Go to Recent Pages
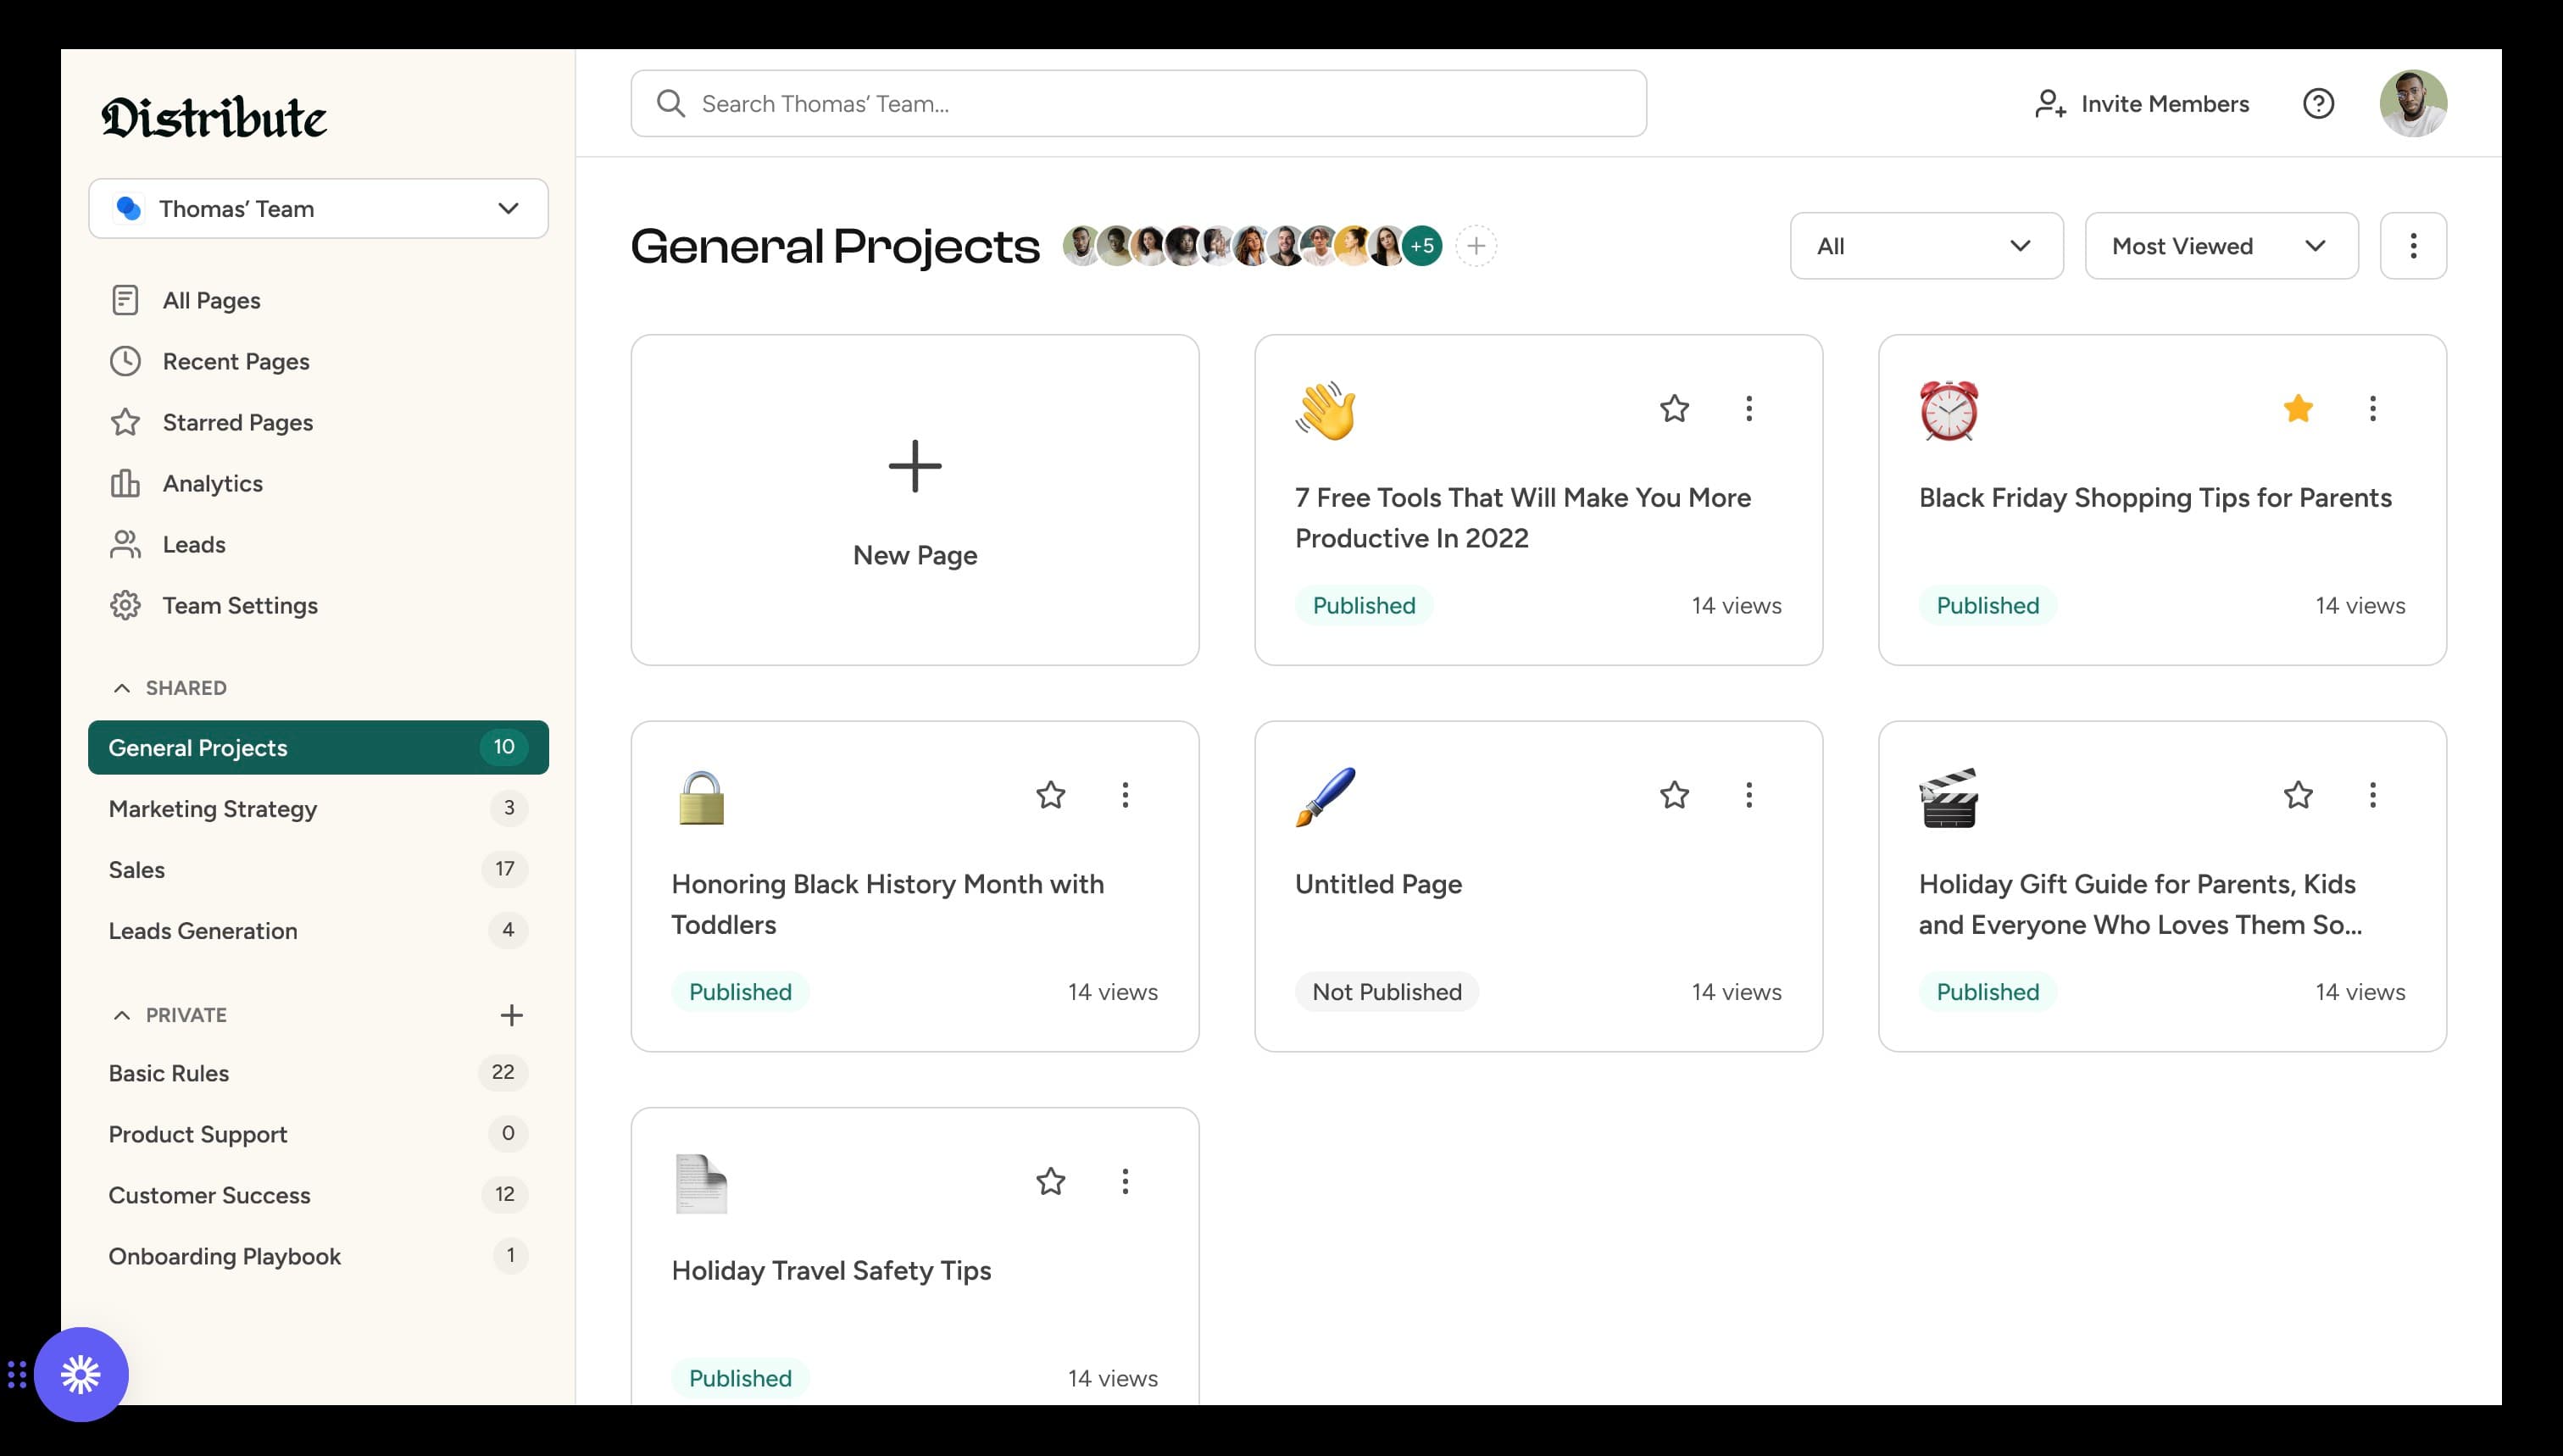The width and height of the screenshot is (2563, 1456). click(236, 361)
